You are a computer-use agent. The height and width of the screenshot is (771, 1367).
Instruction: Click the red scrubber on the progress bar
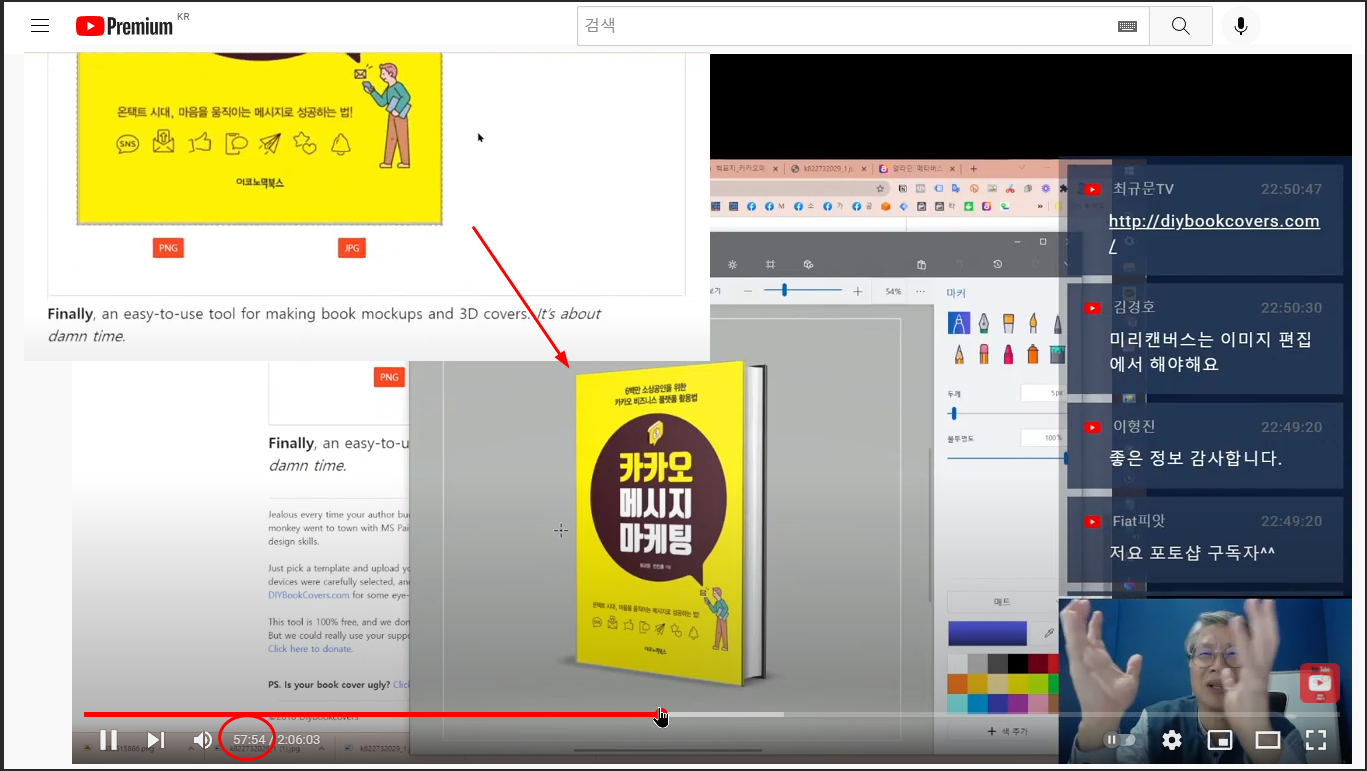point(660,714)
